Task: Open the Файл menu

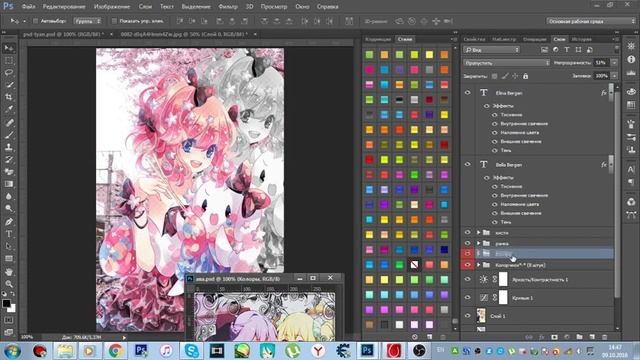Action: (28, 7)
